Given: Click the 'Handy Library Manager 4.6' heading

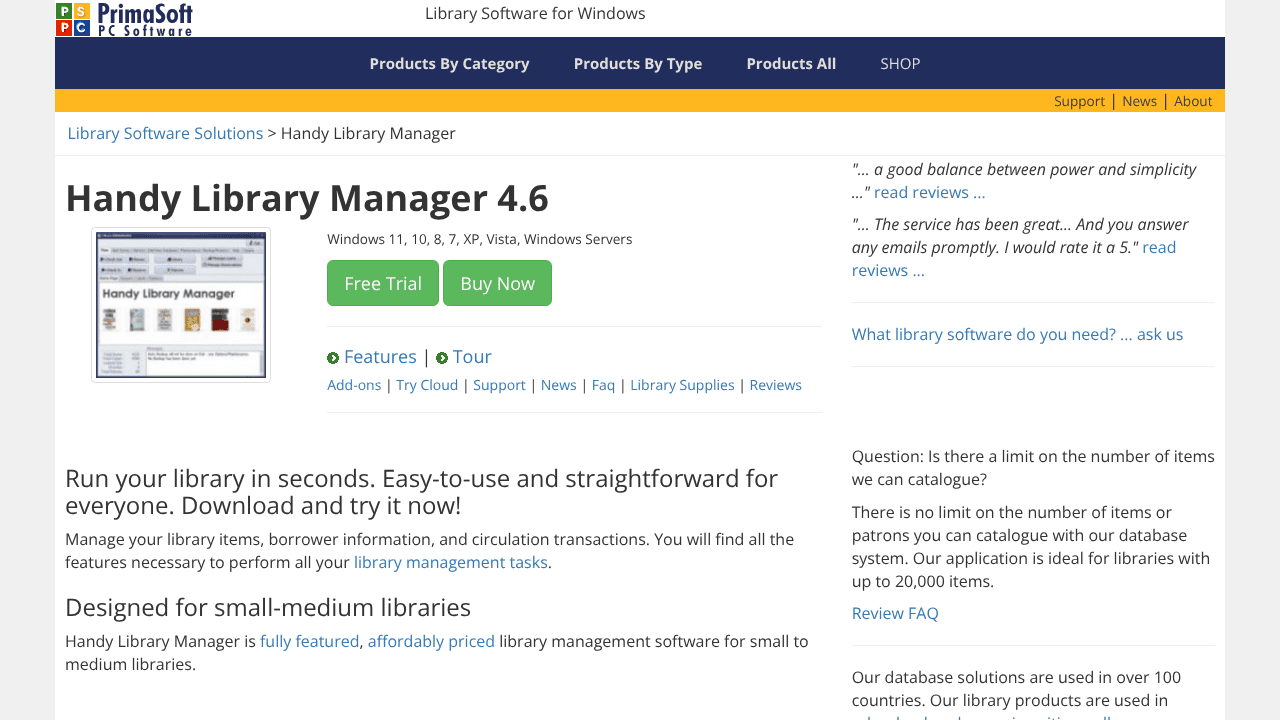Looking at the screenshot, I should point(307,198).
